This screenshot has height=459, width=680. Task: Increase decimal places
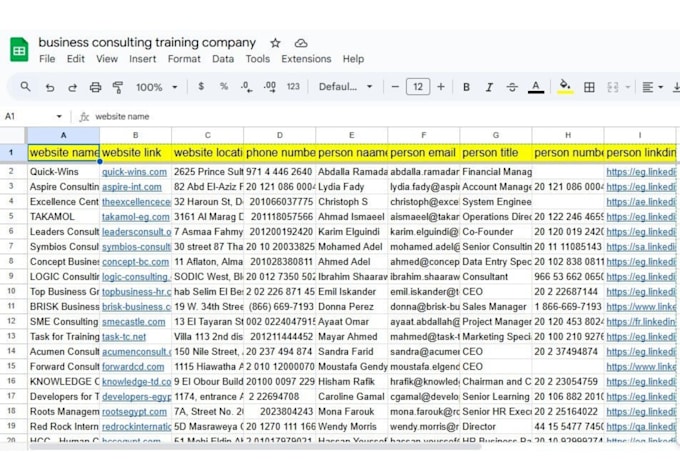[270, 87]
